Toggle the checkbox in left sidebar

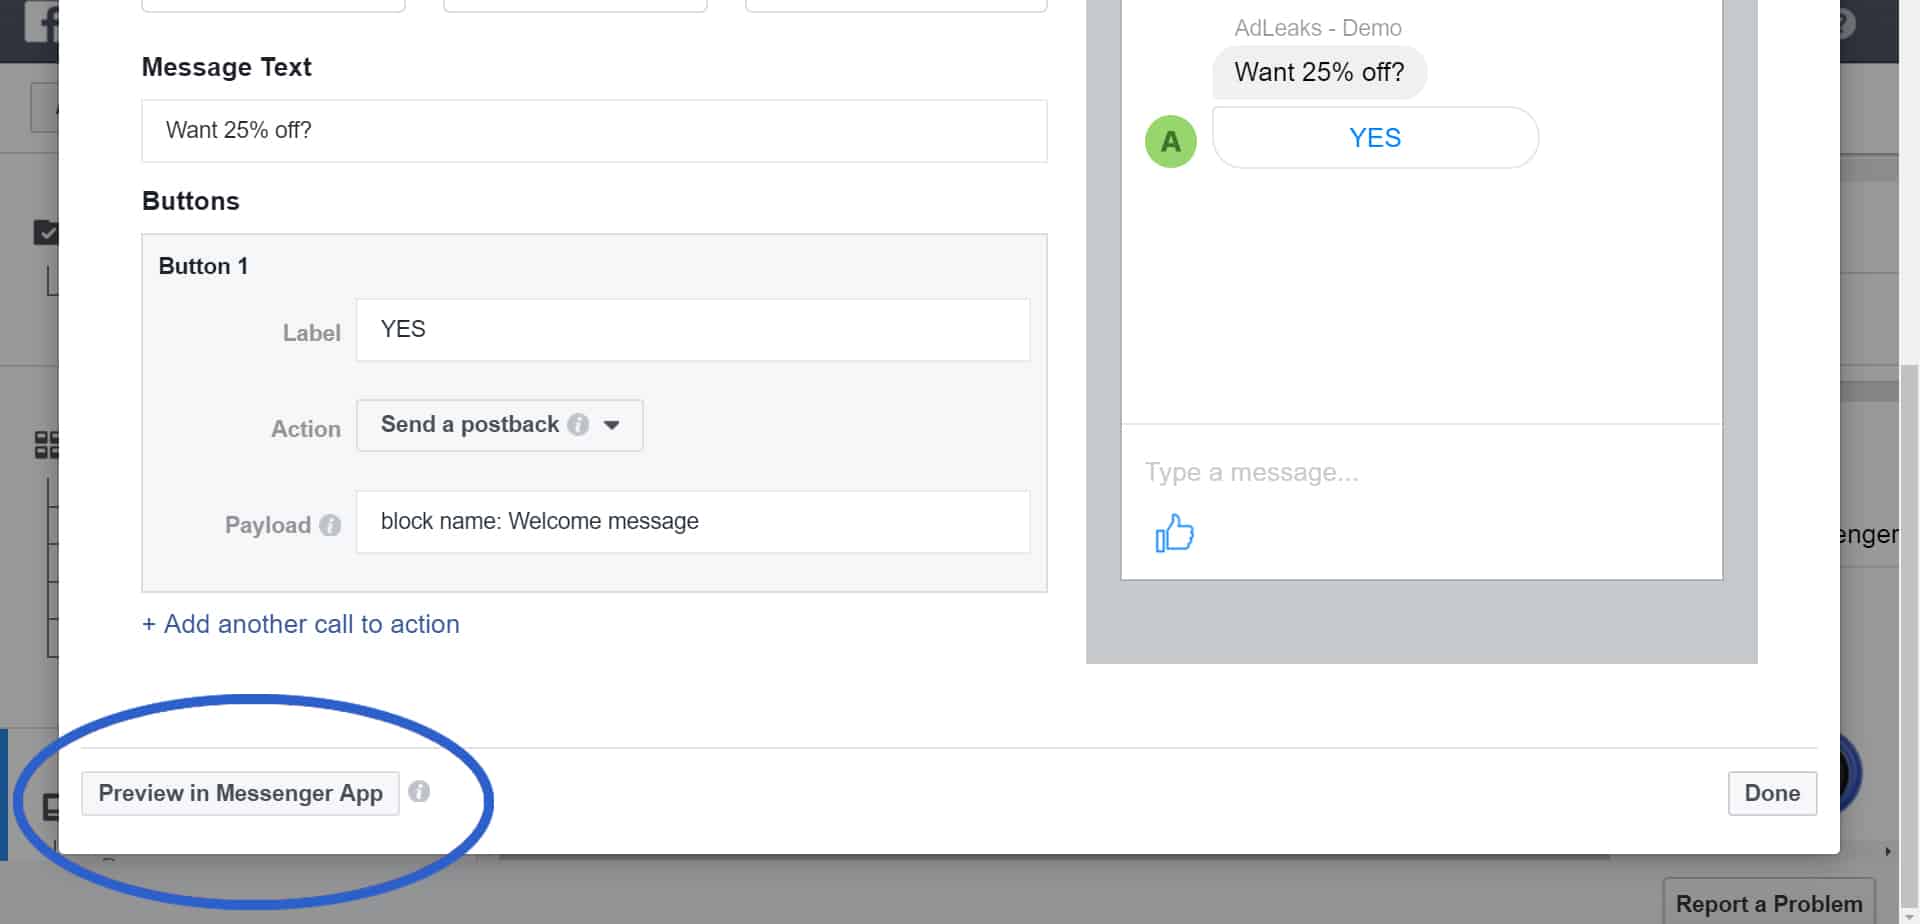click(46, 232)
